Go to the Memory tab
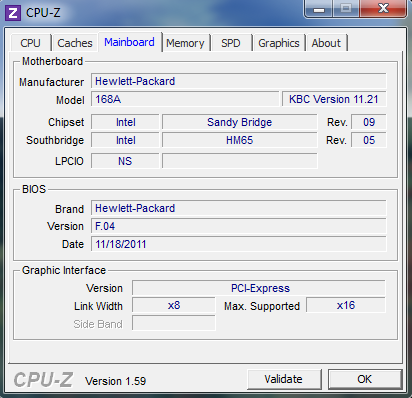Viewport: 412px width, 398px height. tap(185, 43)
